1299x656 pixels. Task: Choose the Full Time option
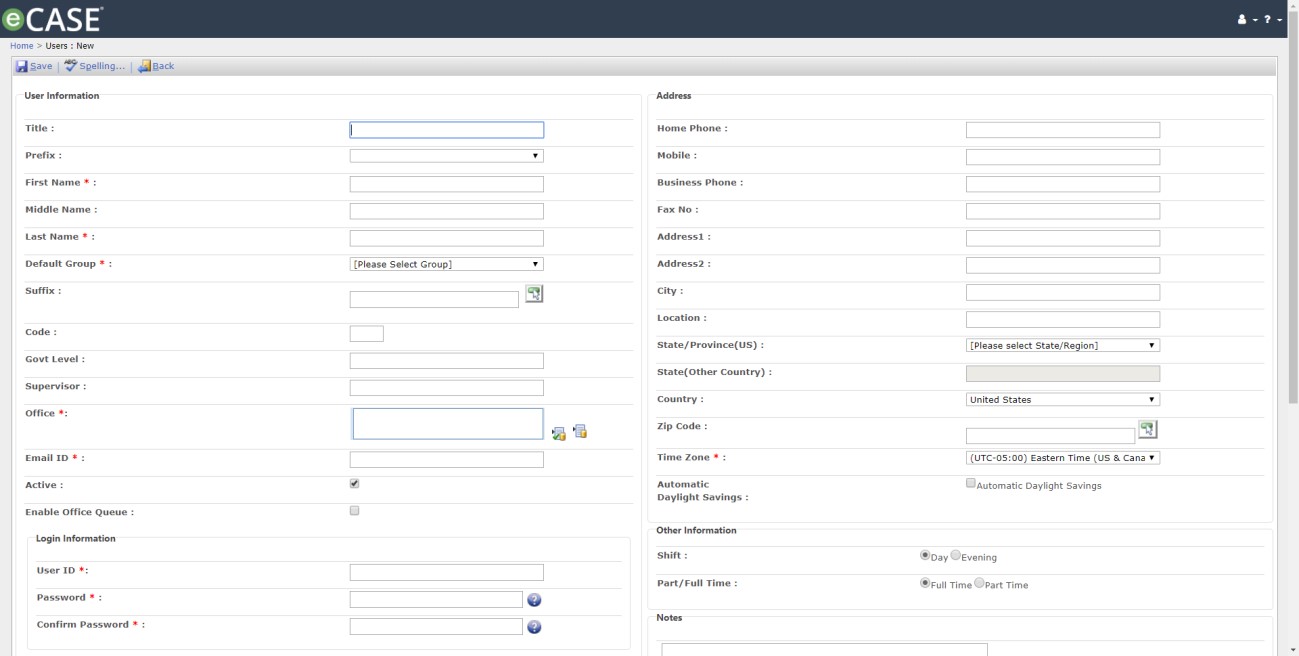point(925,583)
